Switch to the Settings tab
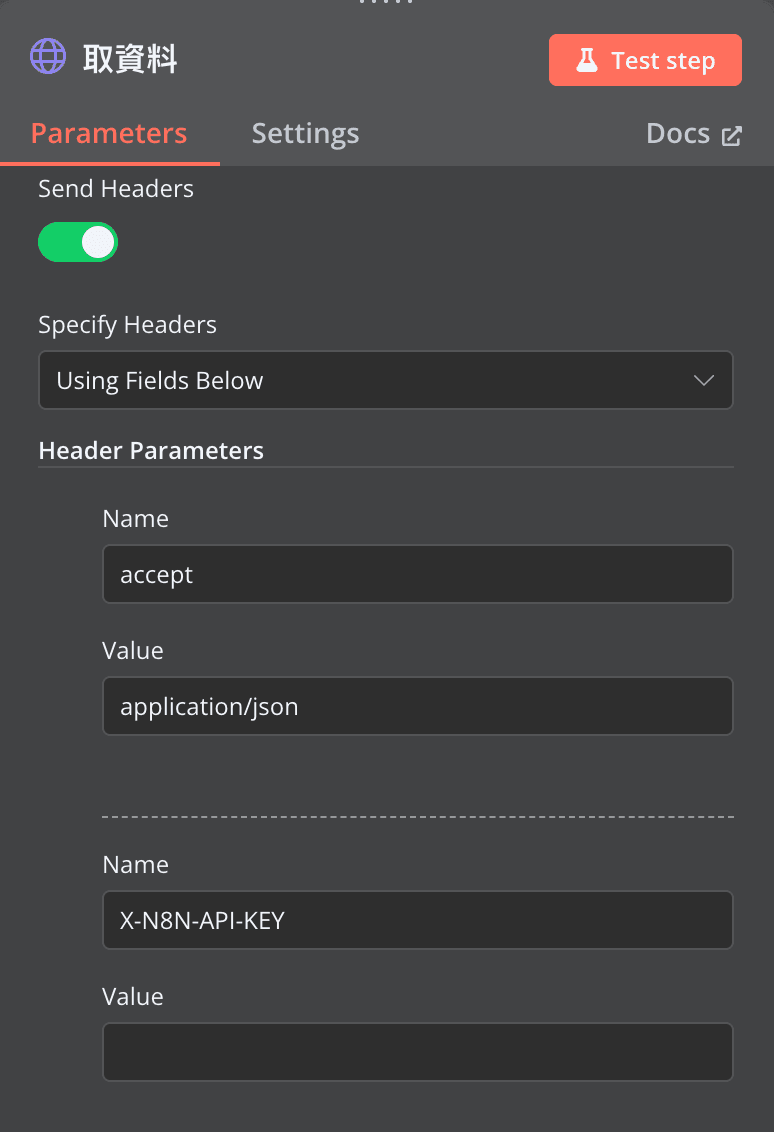 [305, 133]
